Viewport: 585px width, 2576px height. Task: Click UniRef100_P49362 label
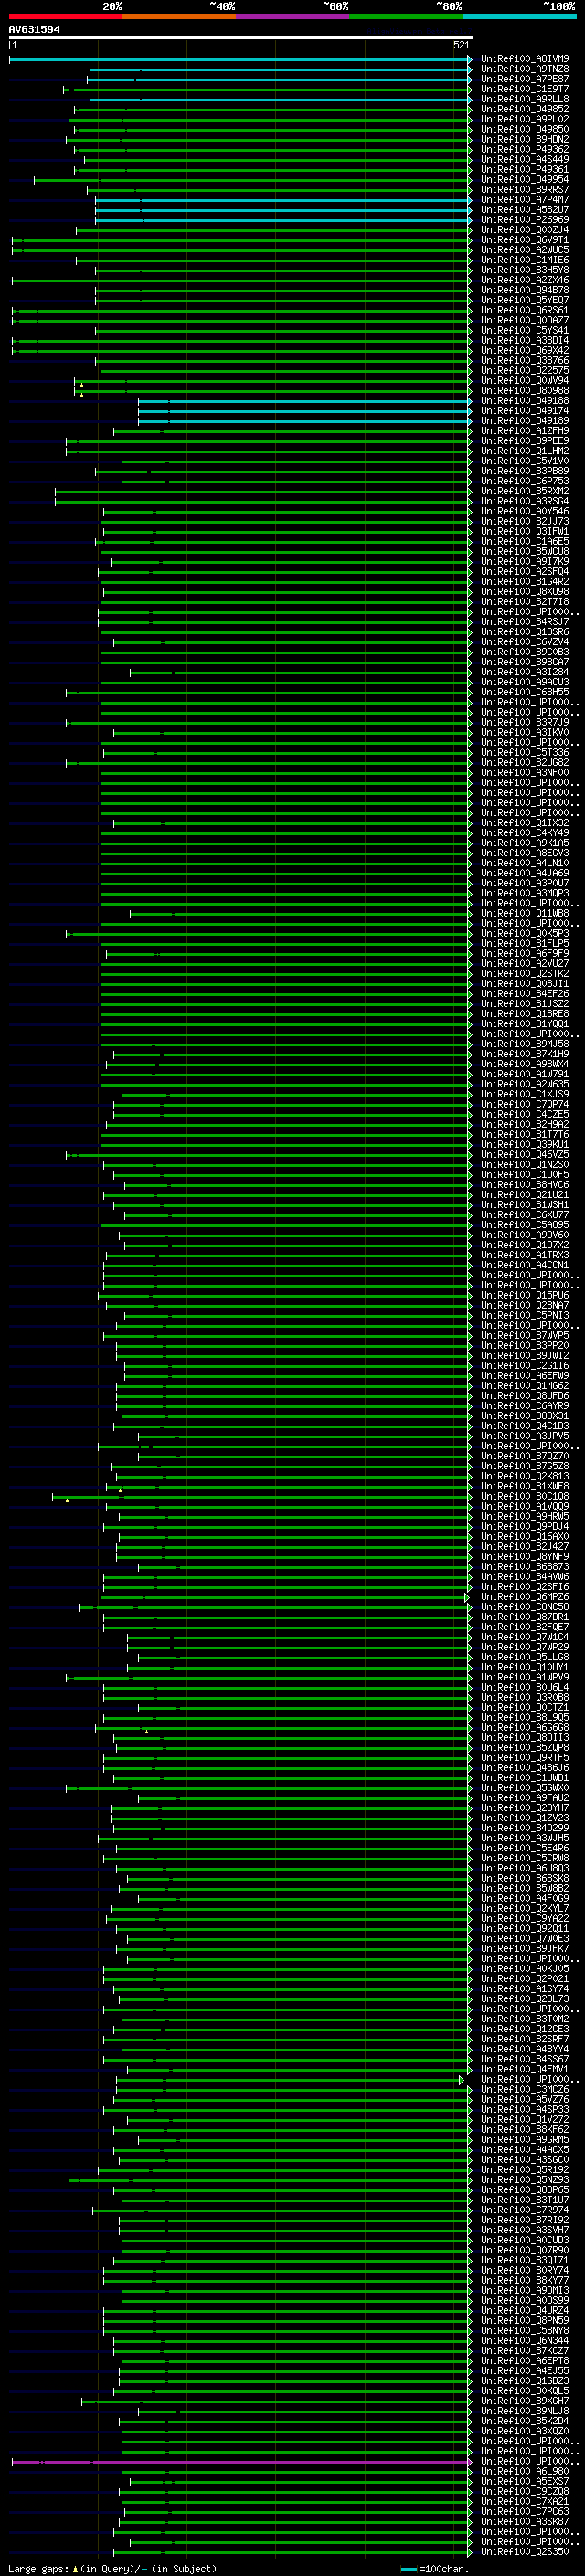[x=525, y=149]
